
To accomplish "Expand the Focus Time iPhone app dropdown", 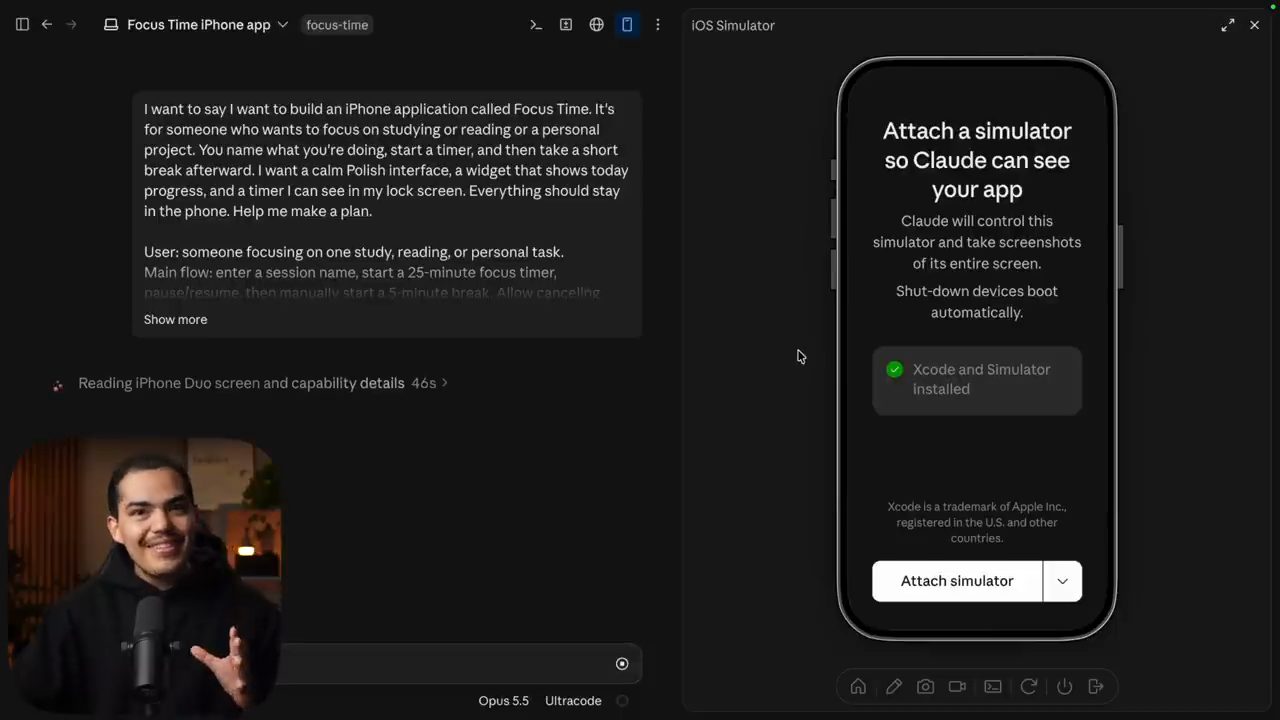I will click(283, 25).
